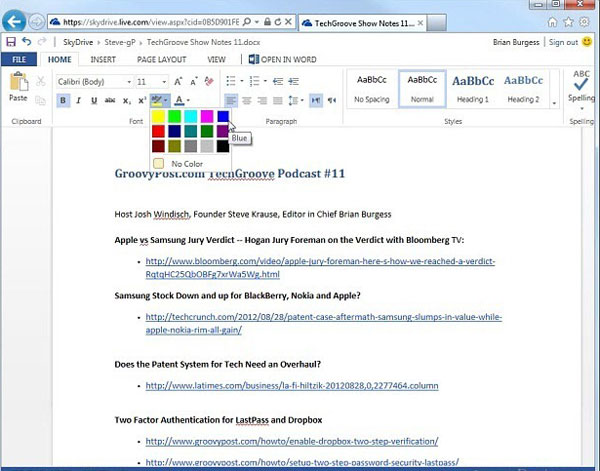
Task: Center align the text
Action: (x=246, y=101)
